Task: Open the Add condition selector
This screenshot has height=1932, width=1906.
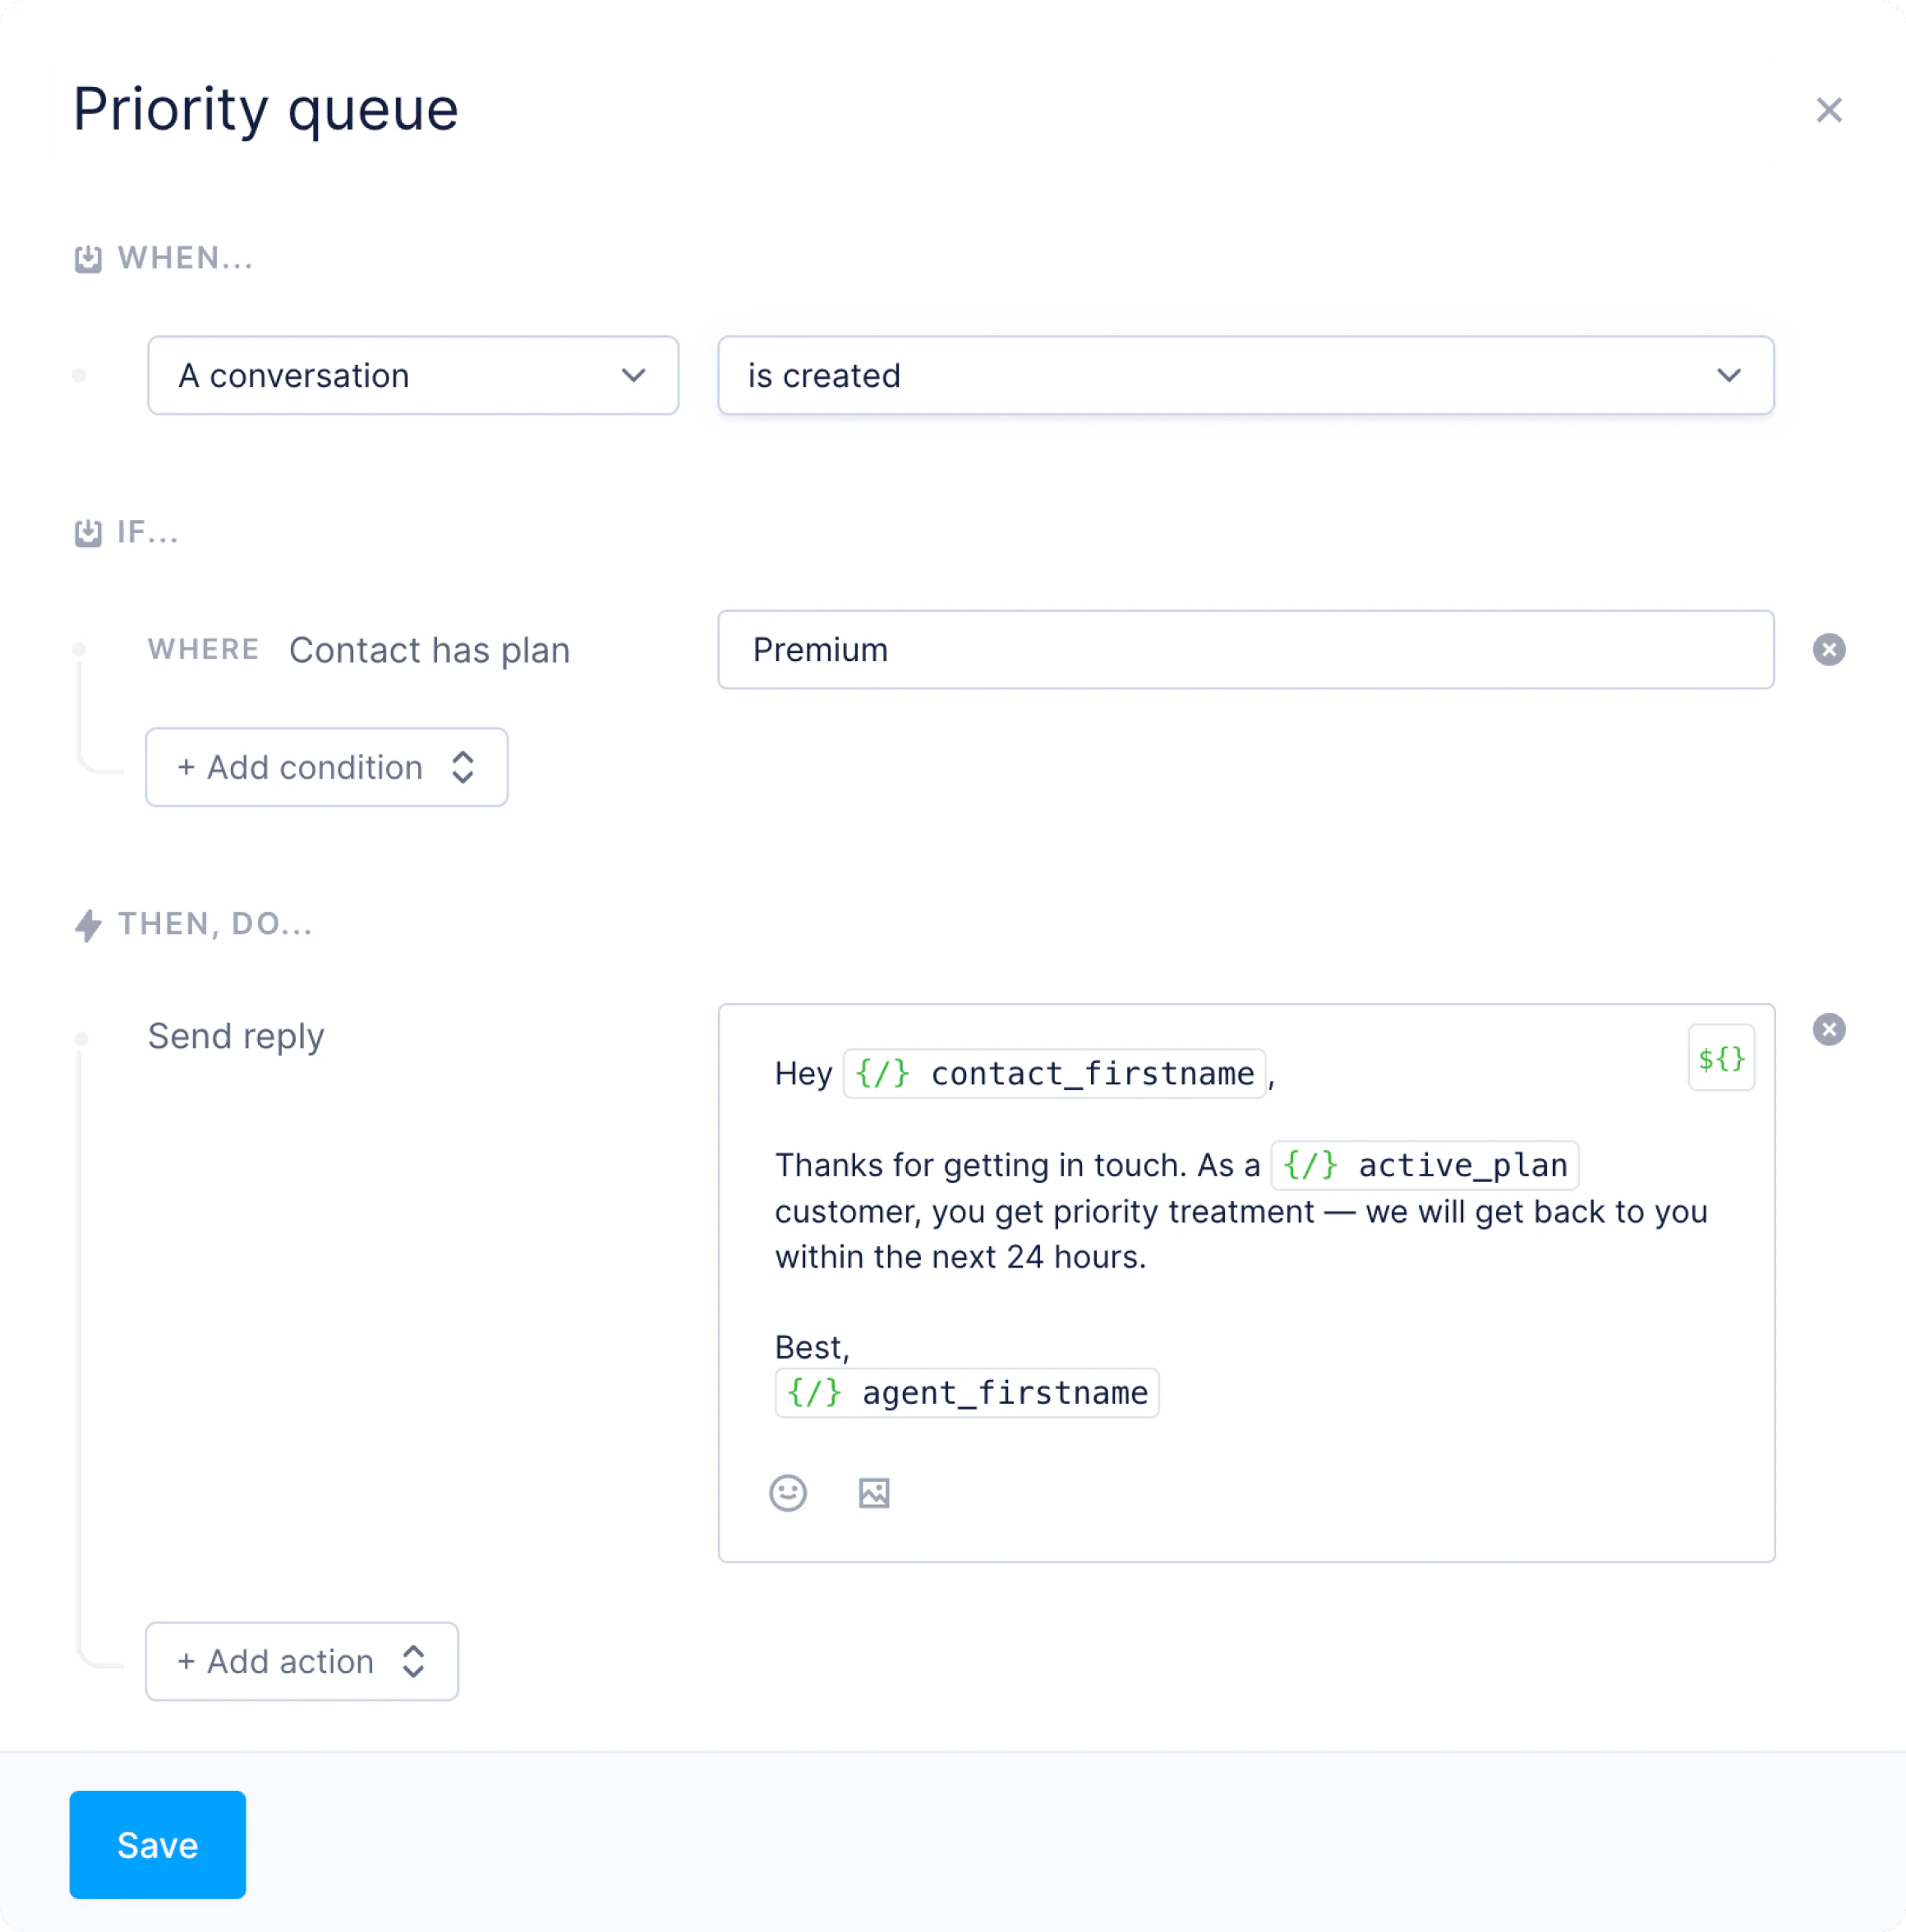Action: 326,768
